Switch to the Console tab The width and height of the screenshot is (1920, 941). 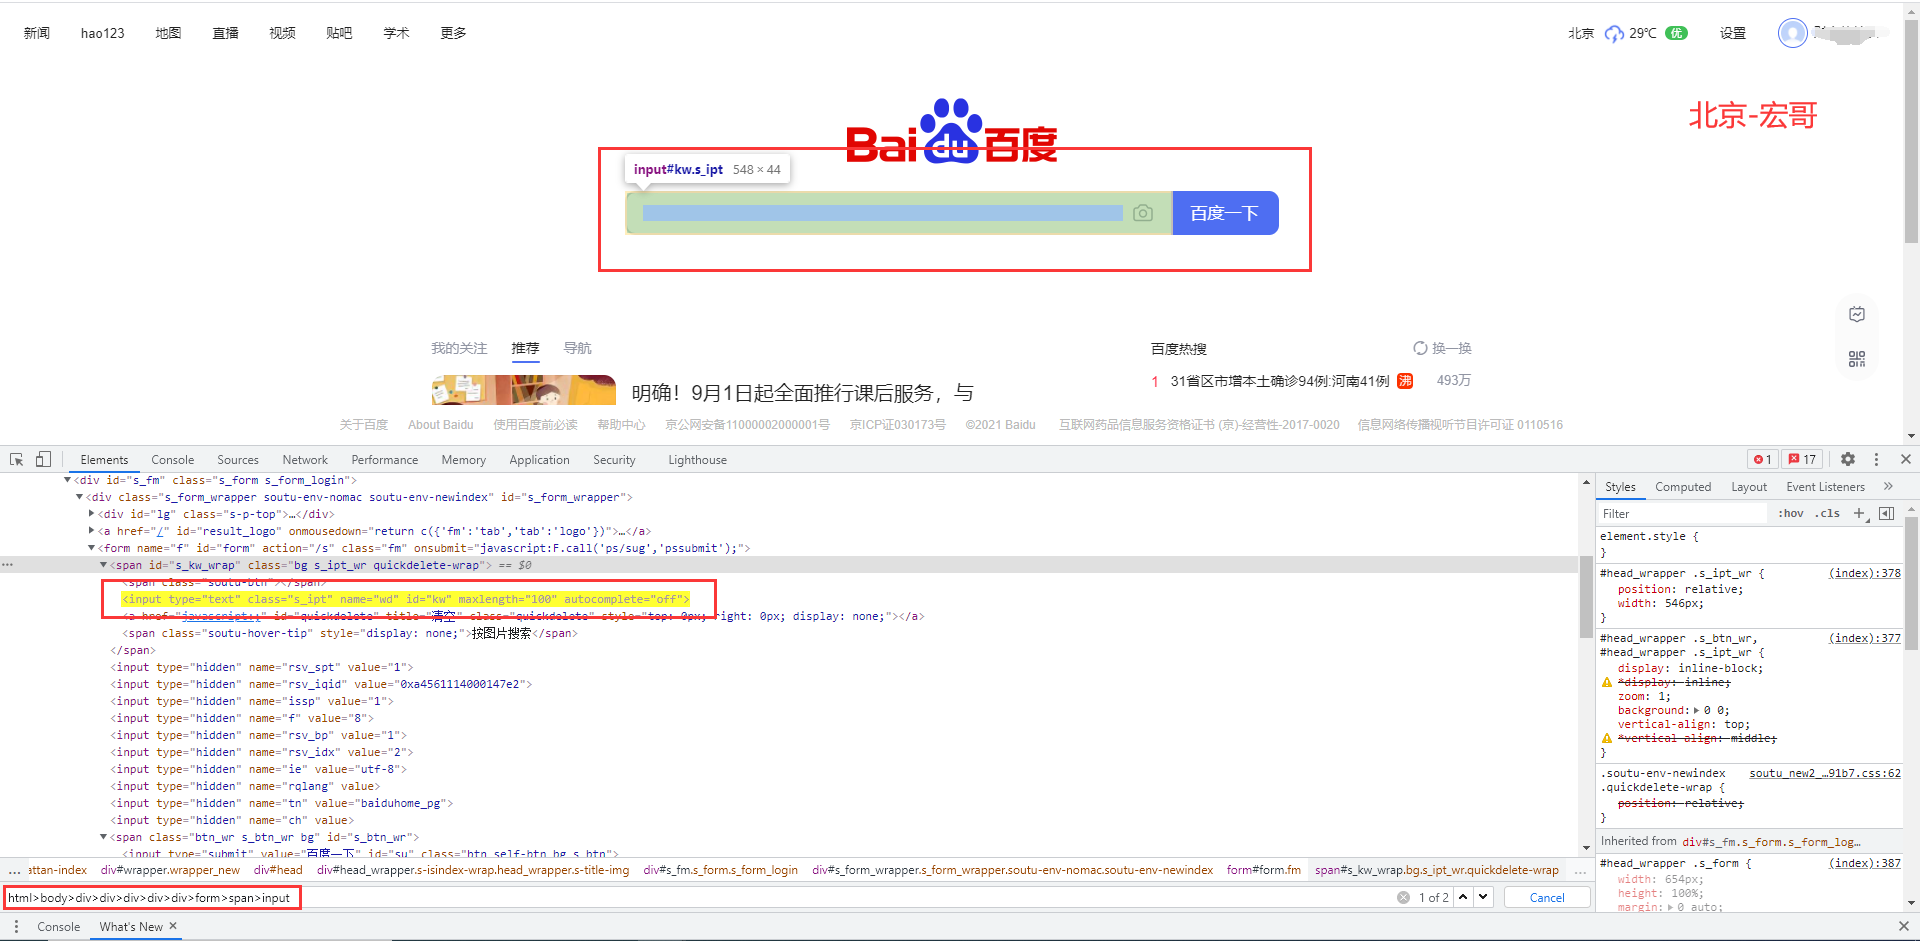pos(173,460)
